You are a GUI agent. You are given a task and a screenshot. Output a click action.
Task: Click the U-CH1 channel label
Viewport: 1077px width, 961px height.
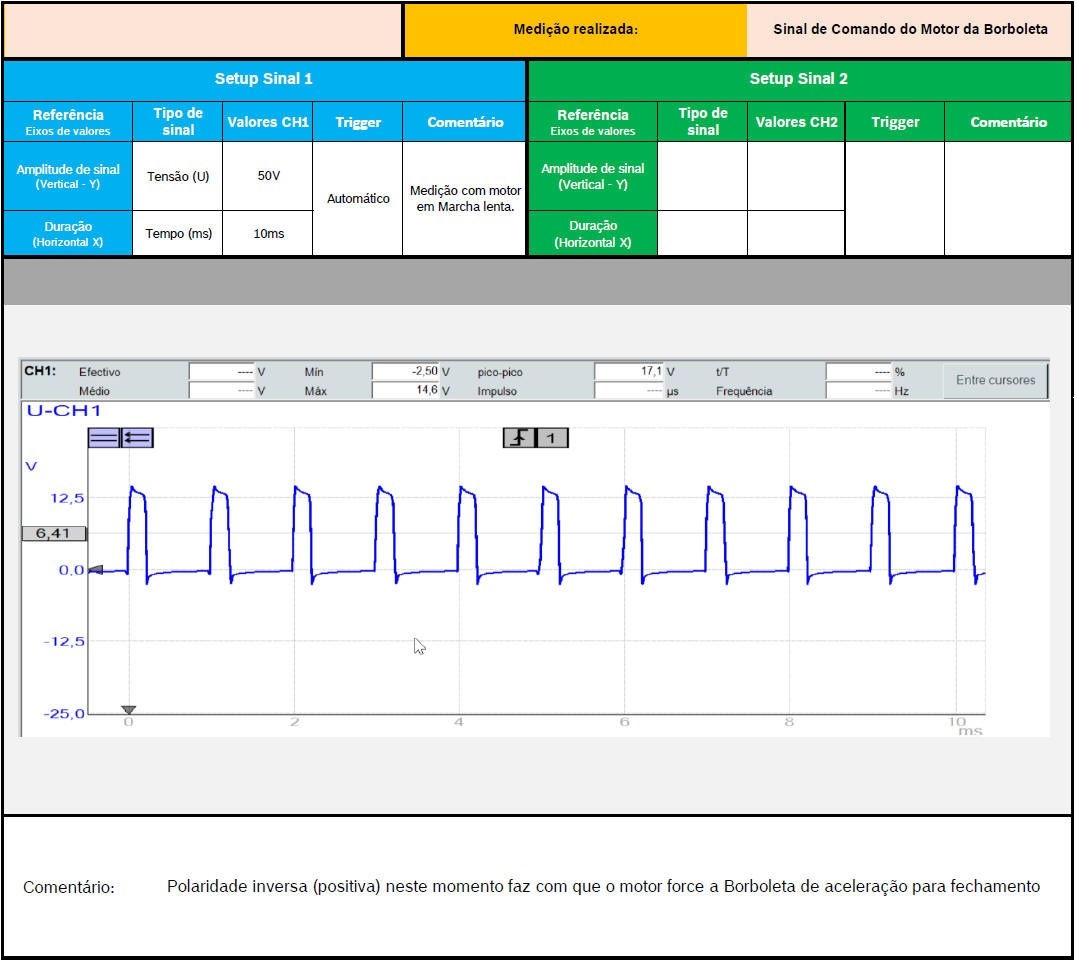coord(62,411)
